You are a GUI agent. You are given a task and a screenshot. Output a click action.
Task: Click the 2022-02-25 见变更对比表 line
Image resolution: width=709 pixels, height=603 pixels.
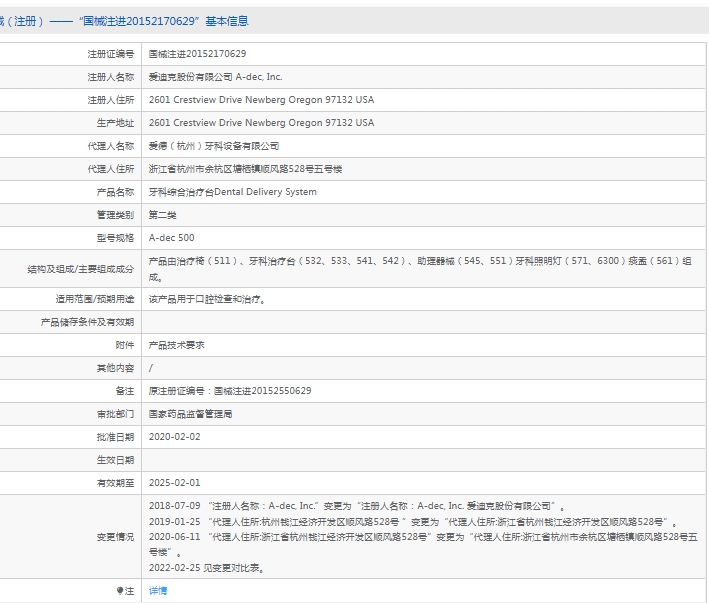coord(206,568)
